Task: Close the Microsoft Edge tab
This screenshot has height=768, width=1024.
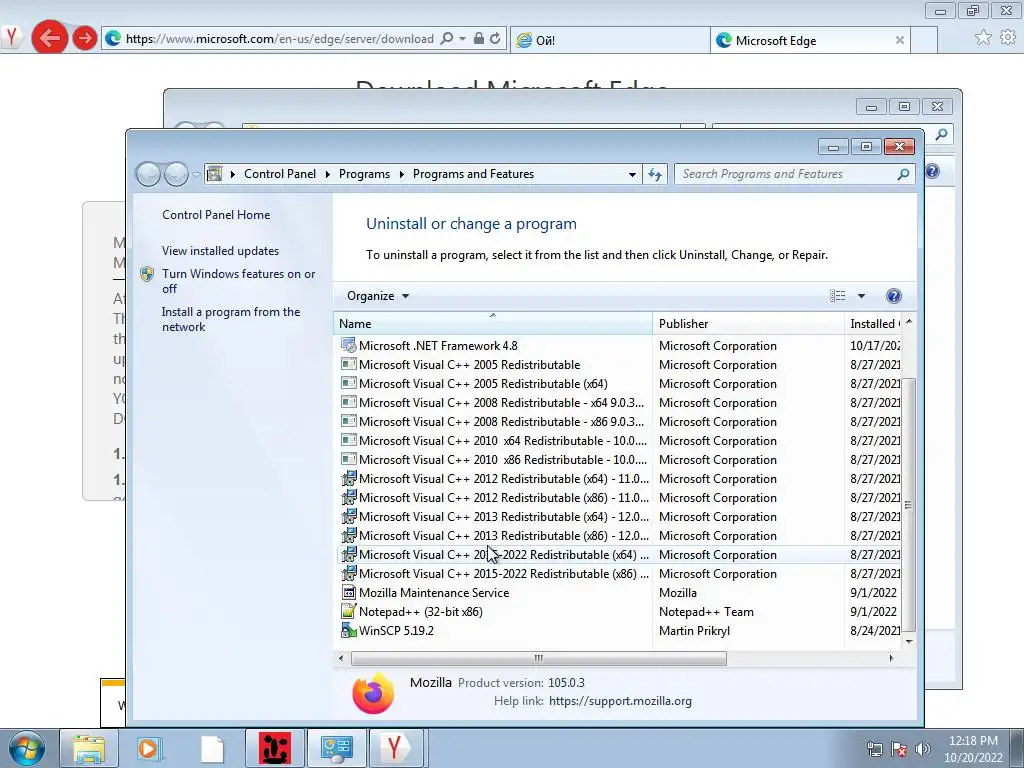Action: click(899, 40)
